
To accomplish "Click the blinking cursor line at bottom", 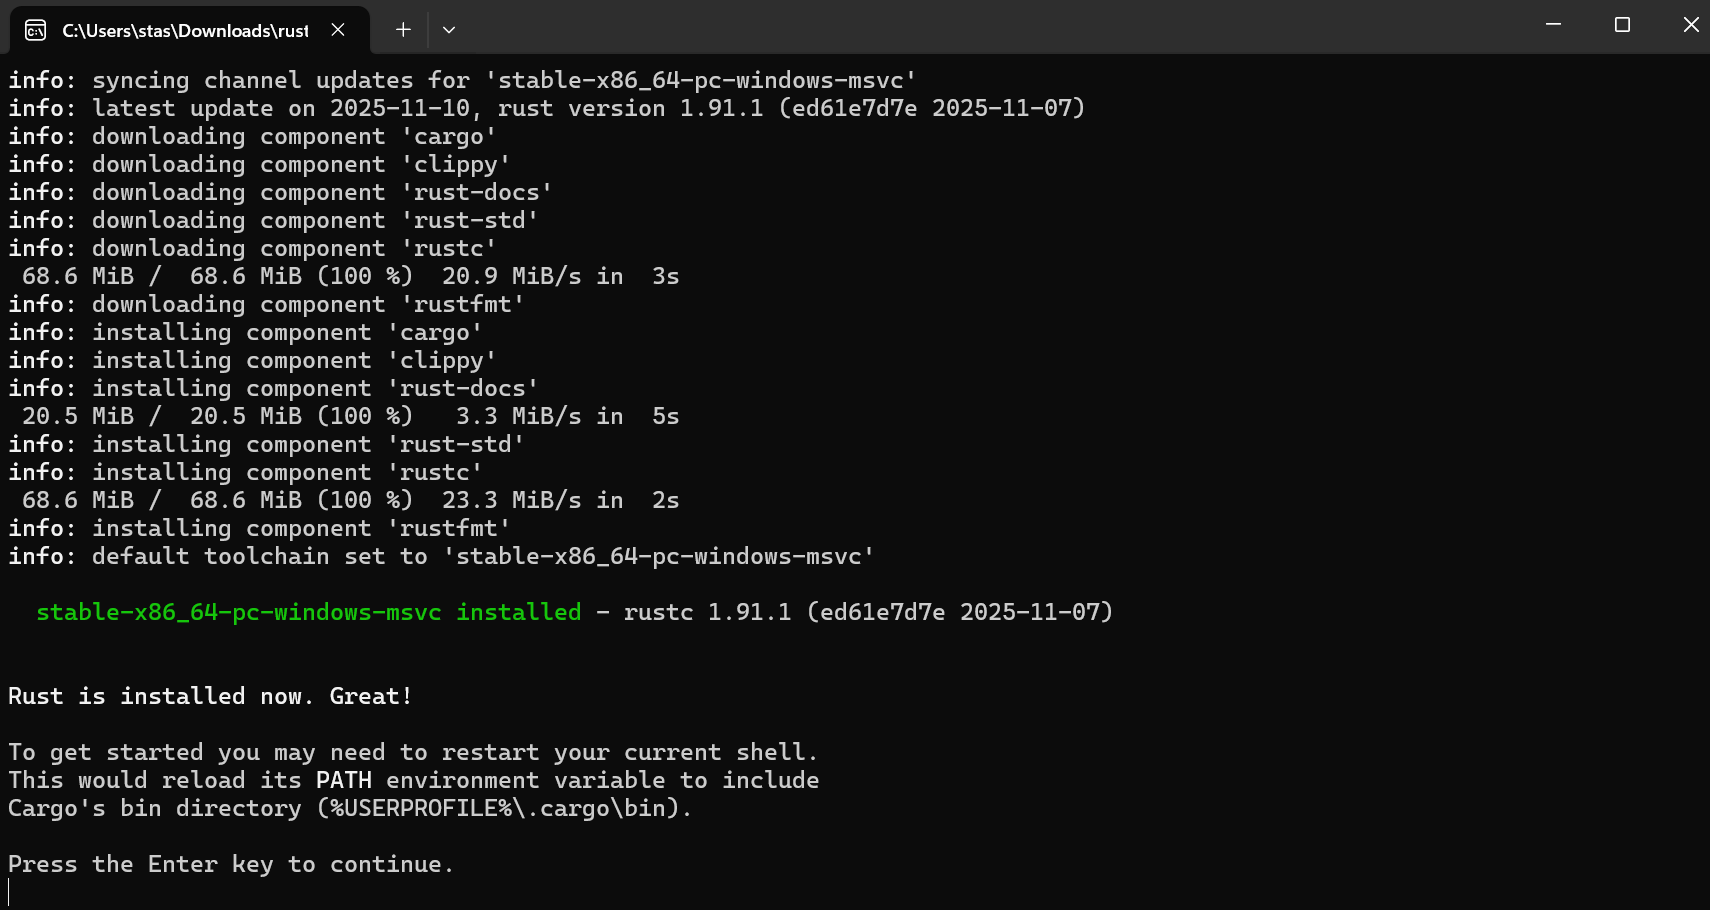I will click(x=10, y=892).
